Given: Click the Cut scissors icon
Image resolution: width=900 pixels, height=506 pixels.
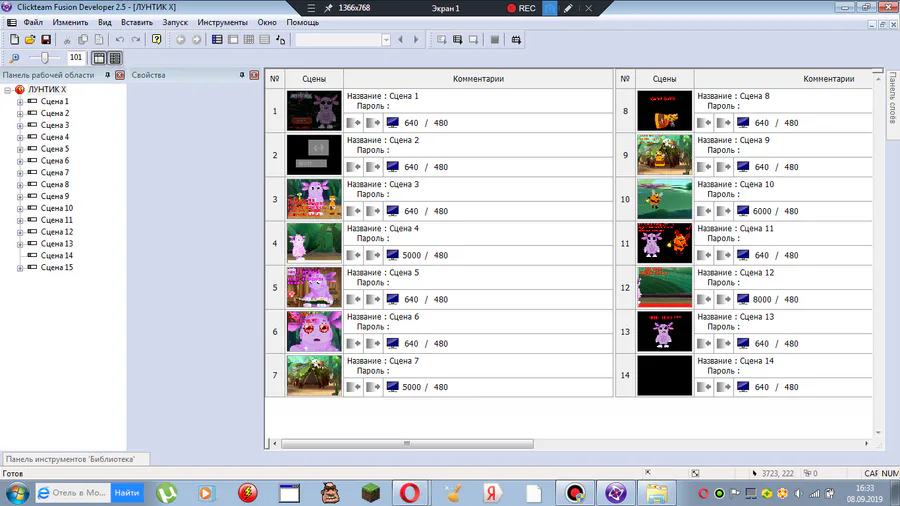Looking at the screenshot, I should pyautogui.click(x=67, y=40).
